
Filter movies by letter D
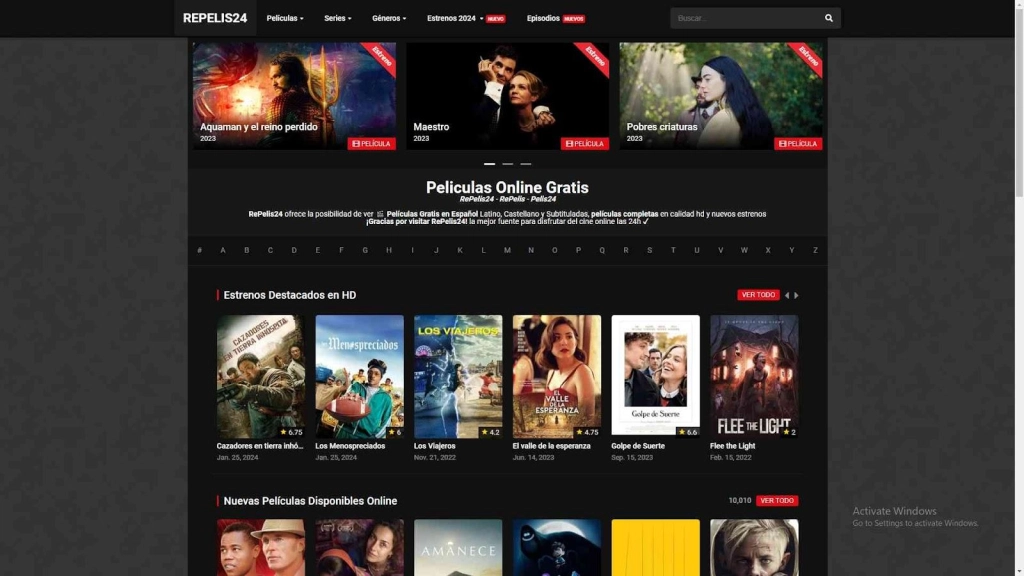pos(294,250)
